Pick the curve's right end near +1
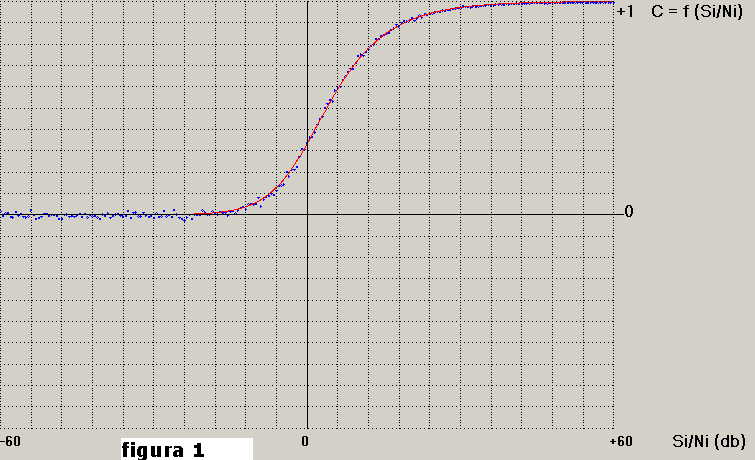 pos(611,3)
